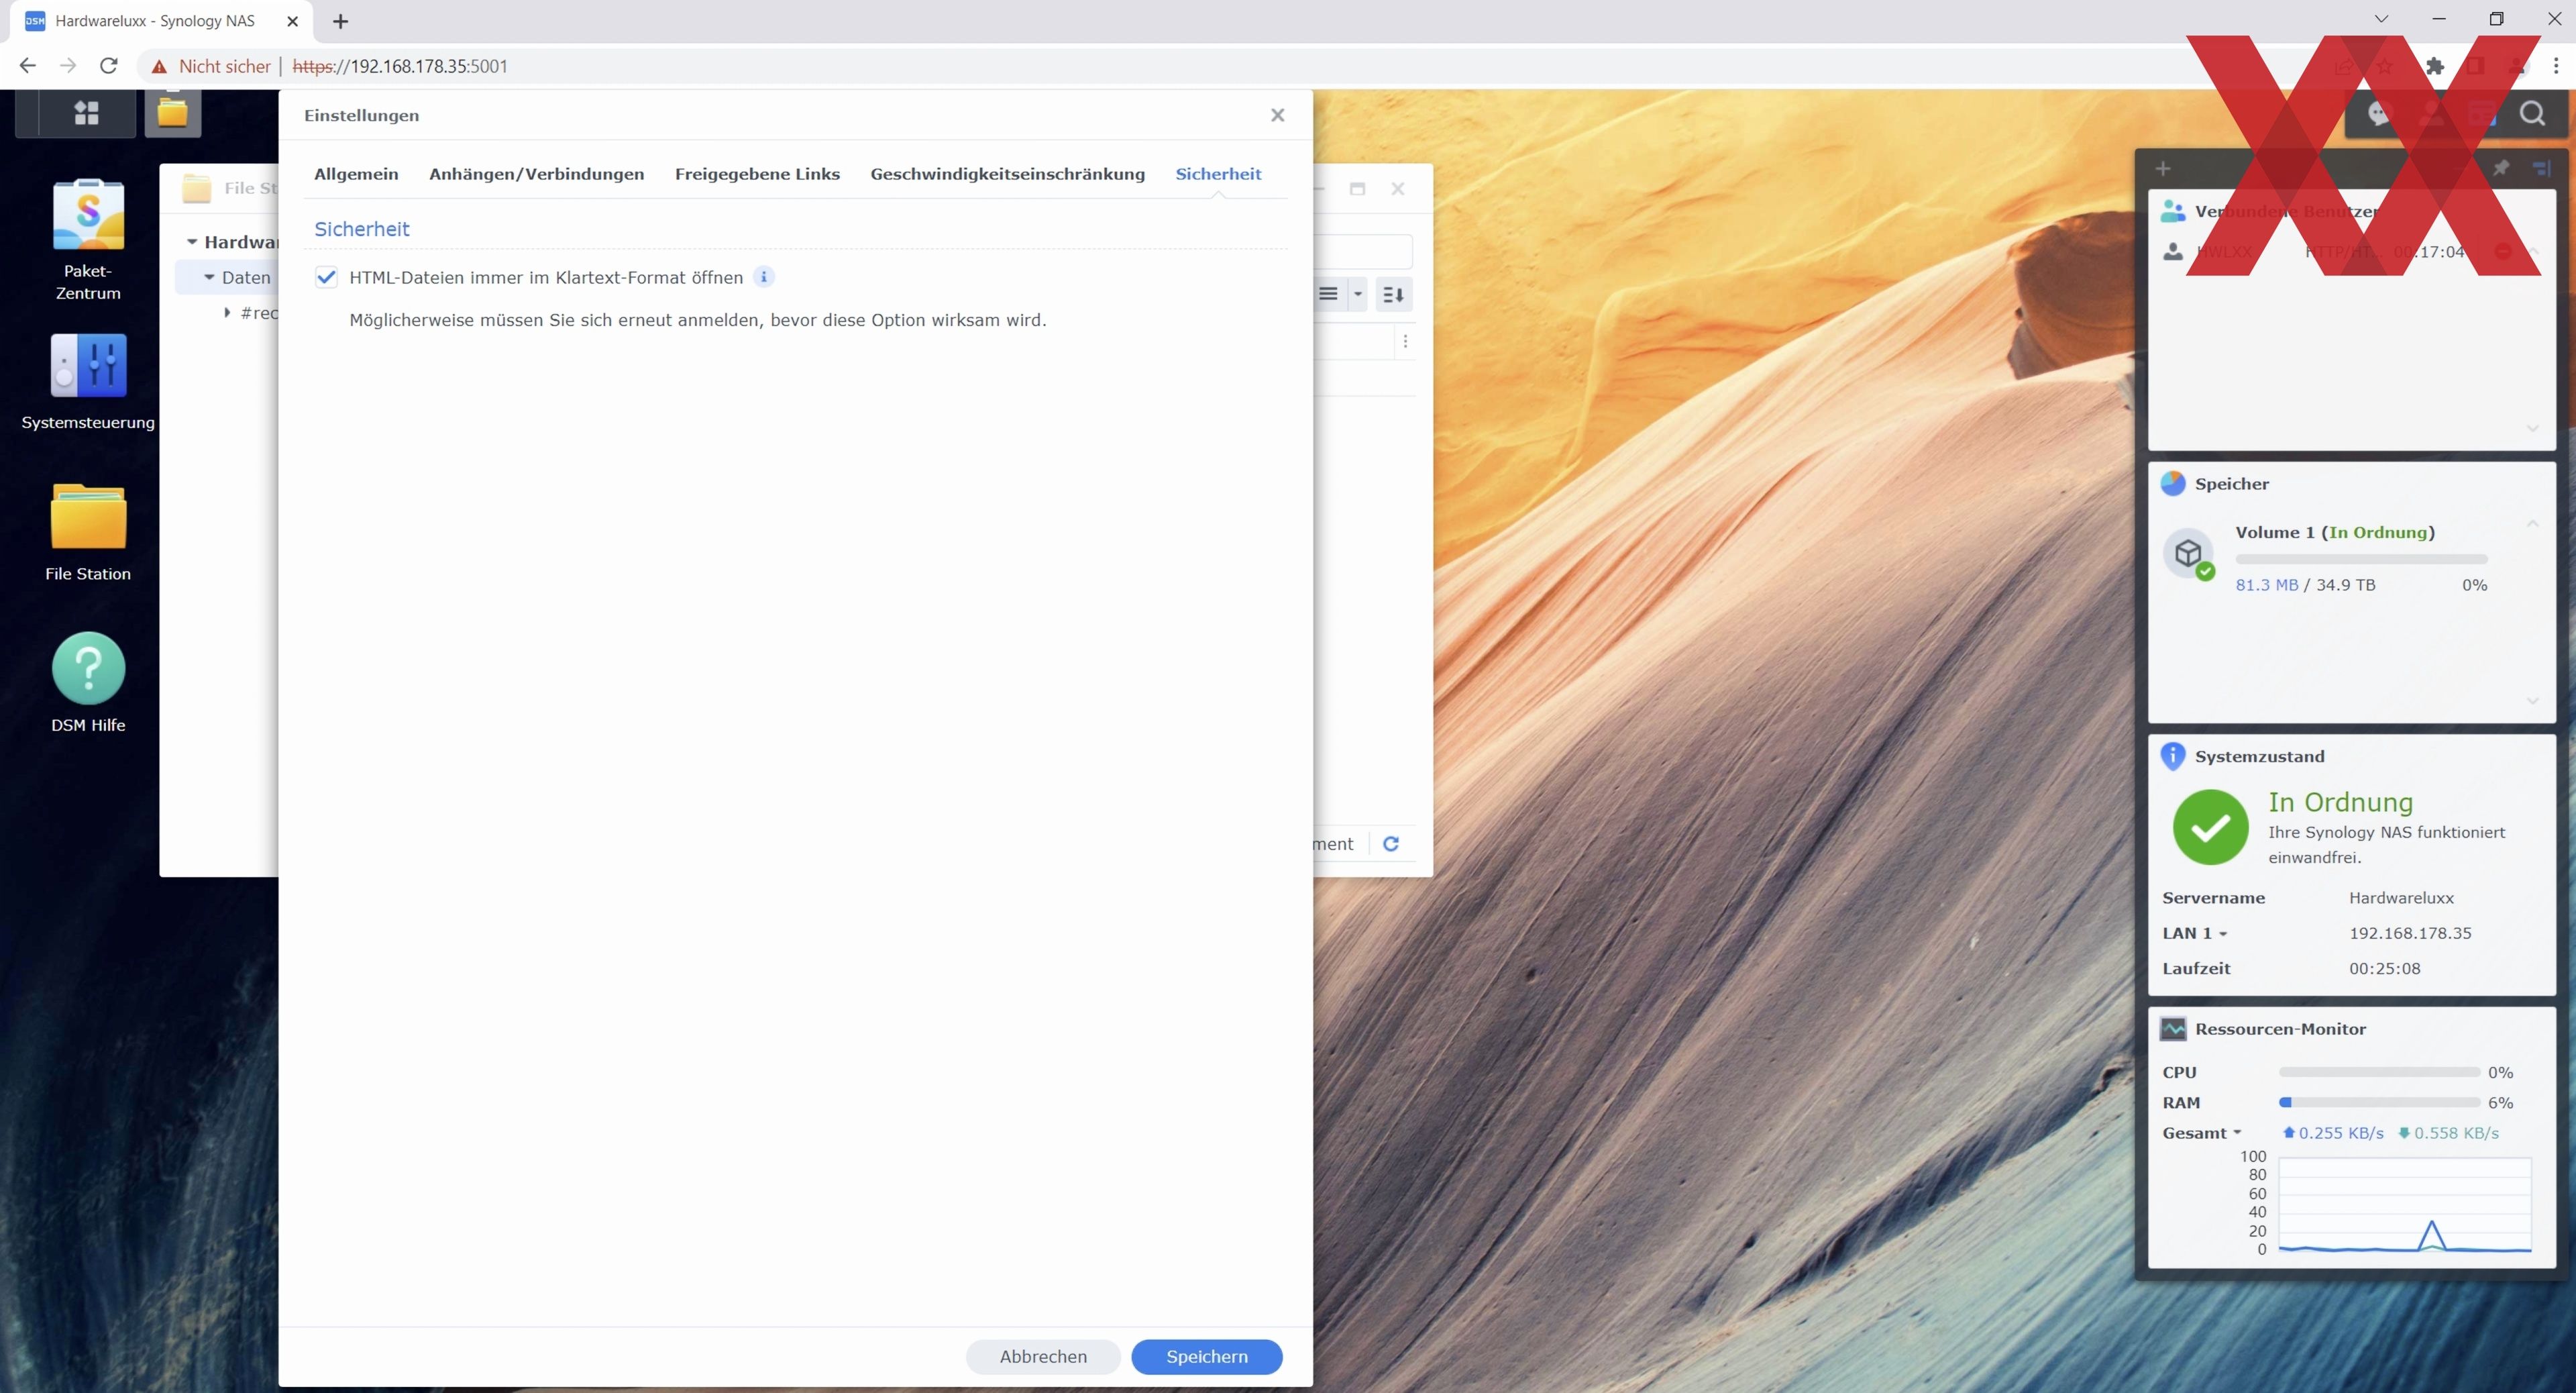Click the CPU usage bar
Image resolution: width=2576 pixels, height=1393 pixels.
[2379, 1072]
